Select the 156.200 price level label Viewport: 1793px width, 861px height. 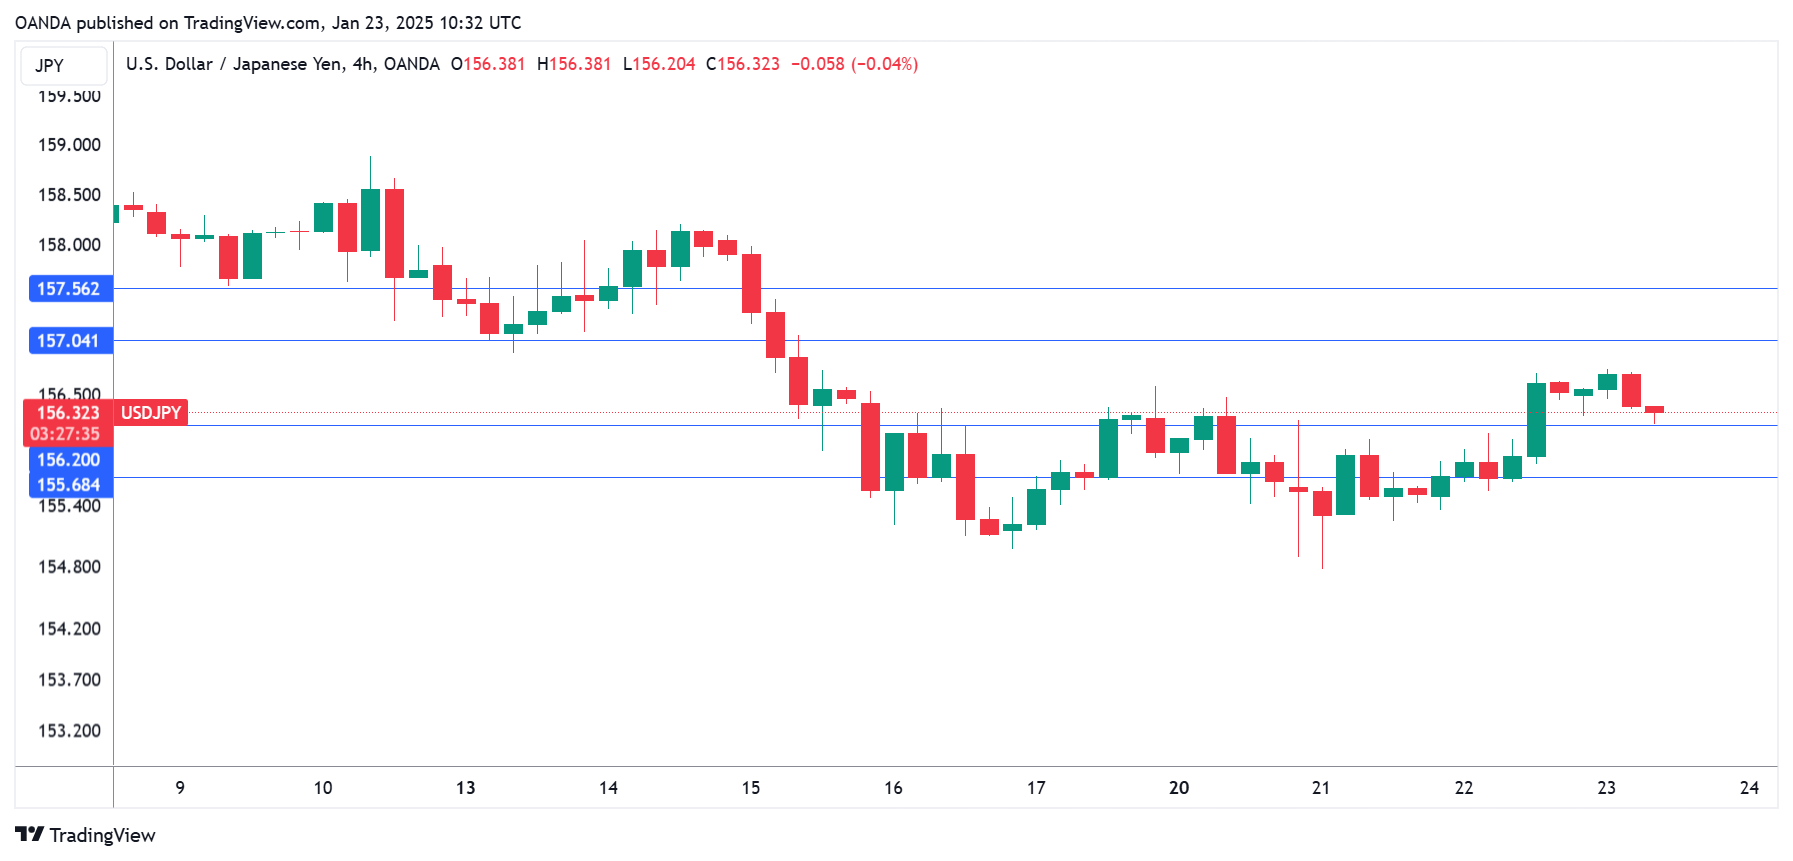[x=69, y=460]
